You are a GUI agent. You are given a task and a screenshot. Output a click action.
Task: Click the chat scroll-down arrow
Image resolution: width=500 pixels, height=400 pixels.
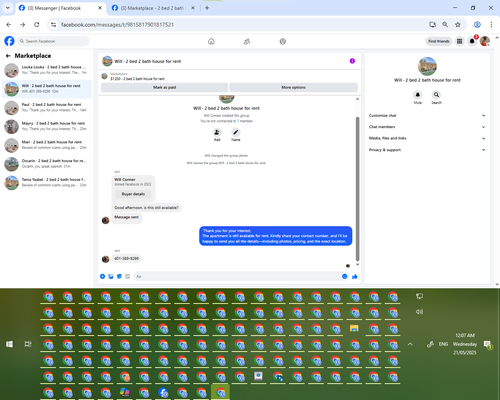(357, 264)
